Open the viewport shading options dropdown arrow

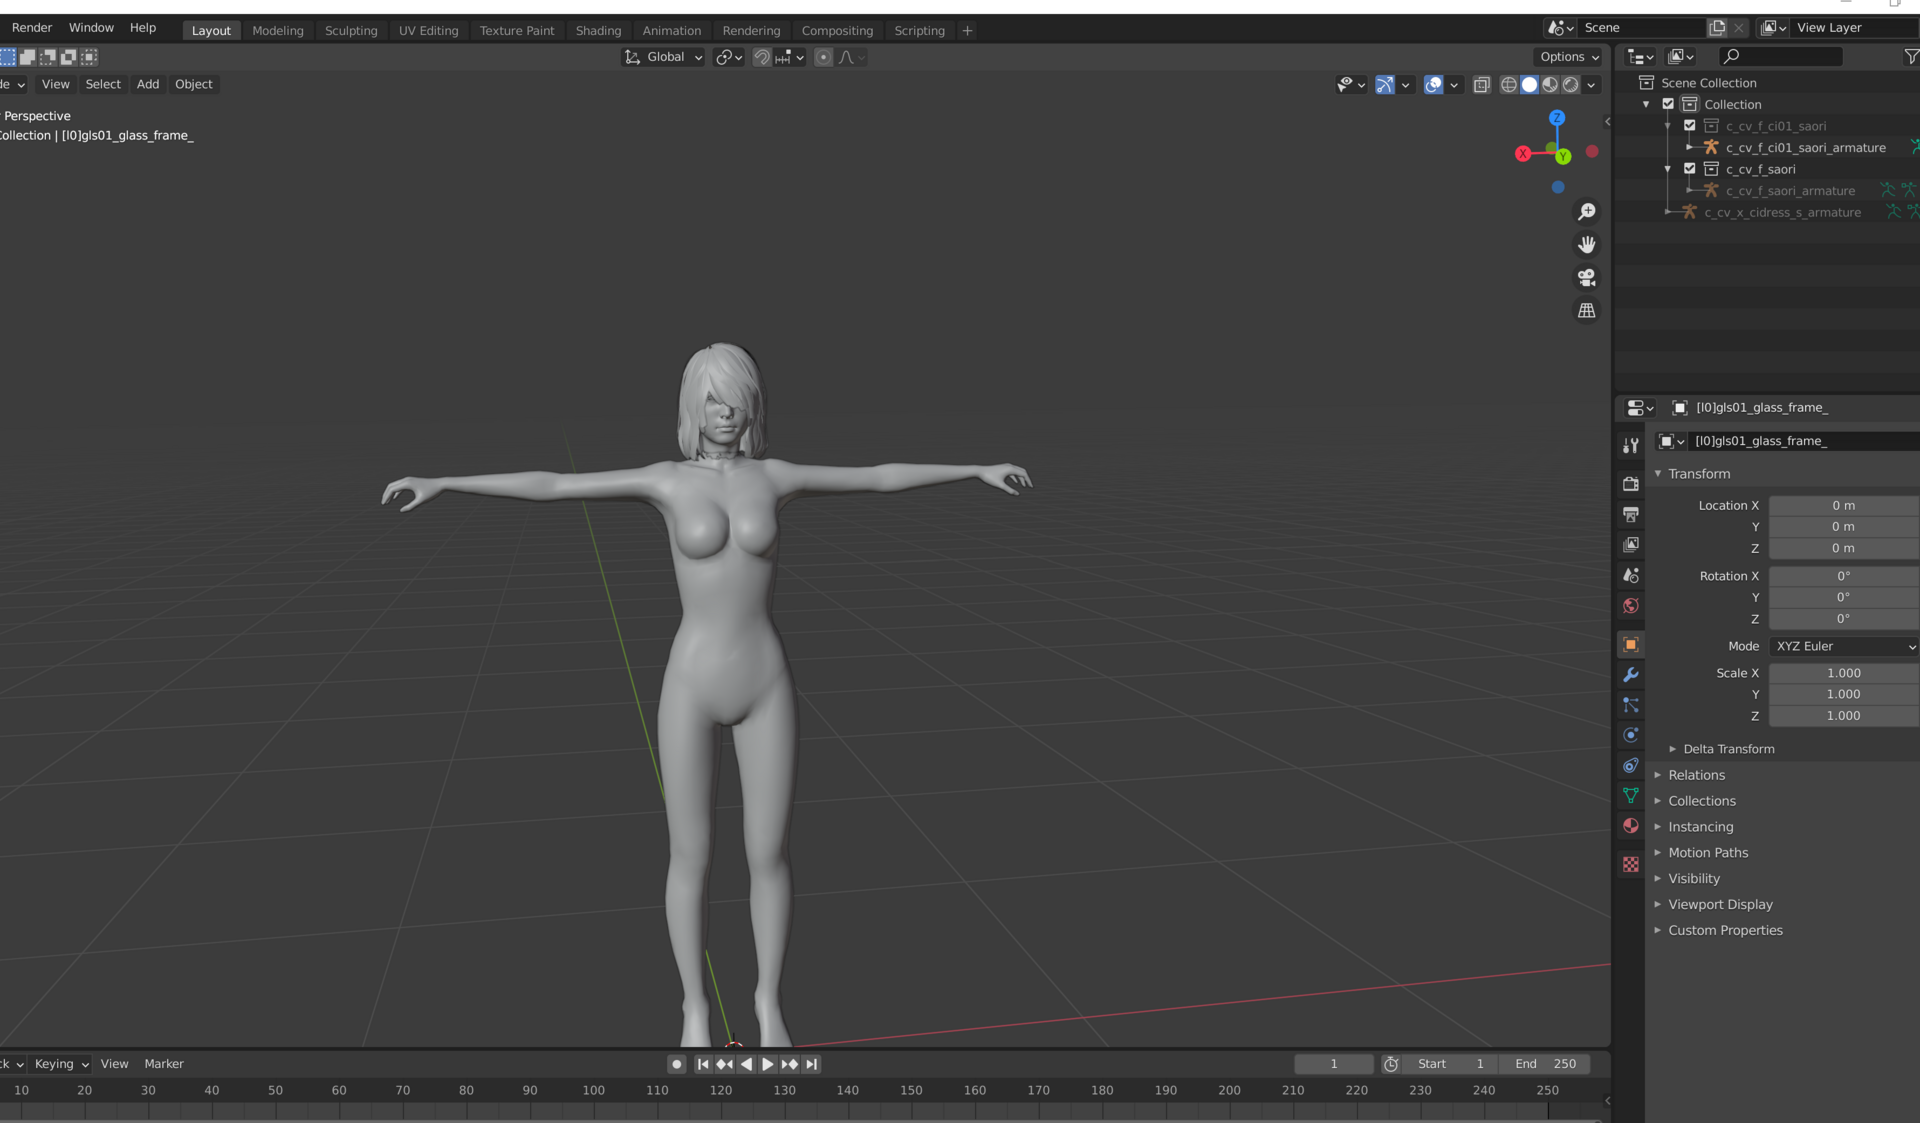[x=1591, y=85]
